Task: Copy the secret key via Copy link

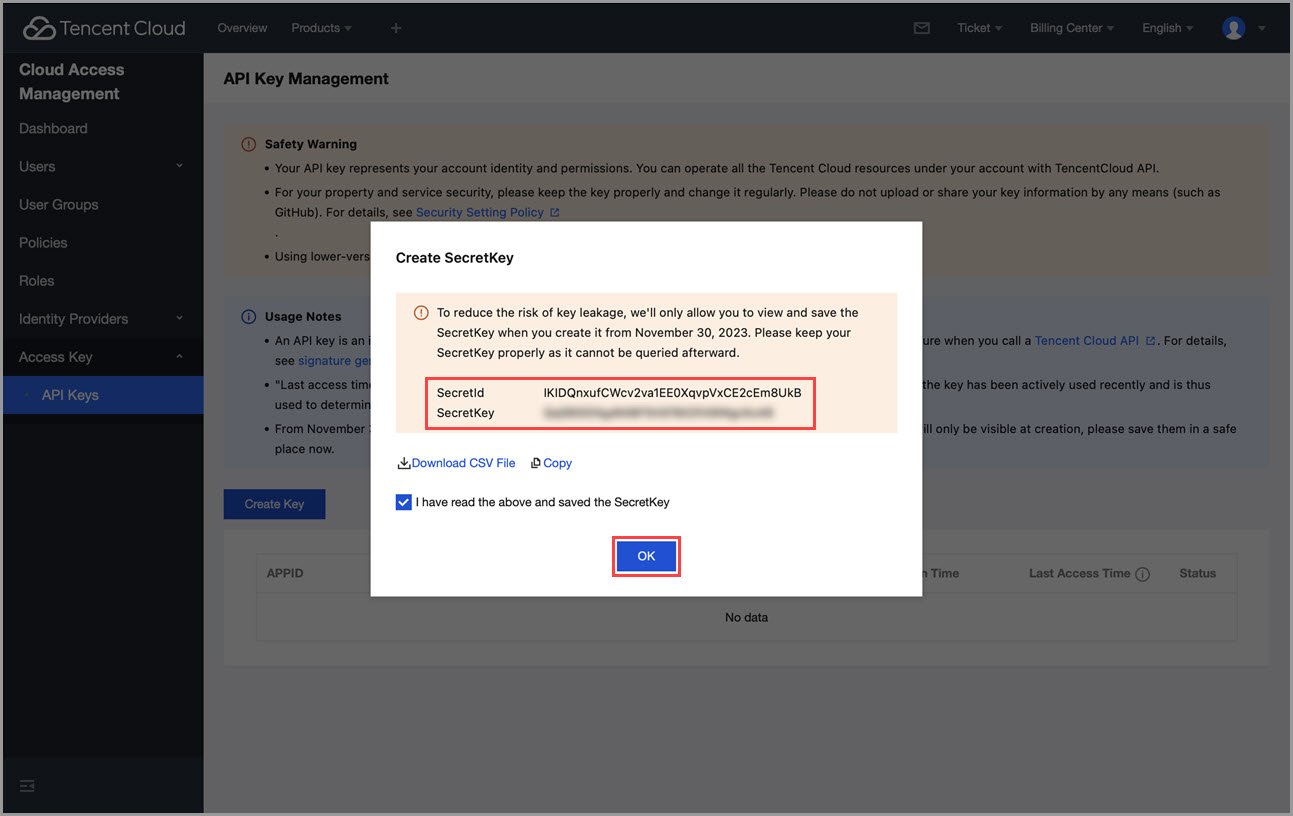Action: [x=557, y=463]
